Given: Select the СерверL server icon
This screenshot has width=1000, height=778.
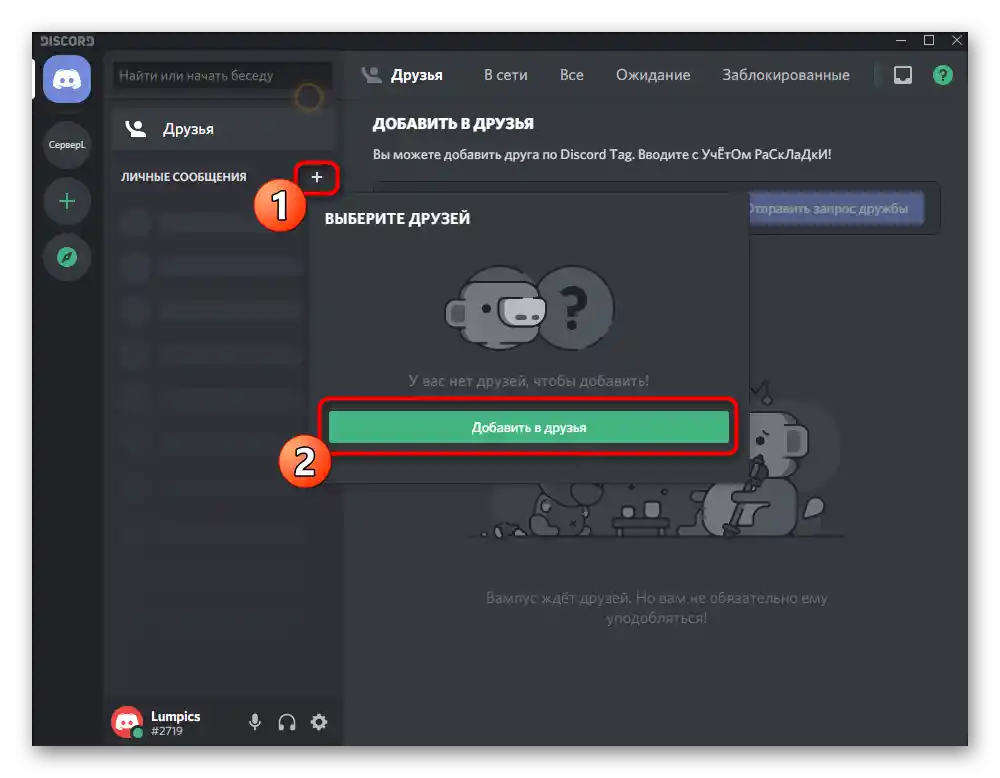Looking at the screenshot, I should (x=66, y=145).
